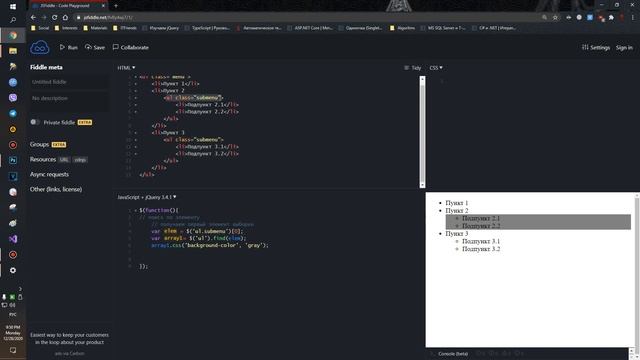Viewport: 640px width, 360px height.
Task: Click Sign in link
Action: coord(624,47)
